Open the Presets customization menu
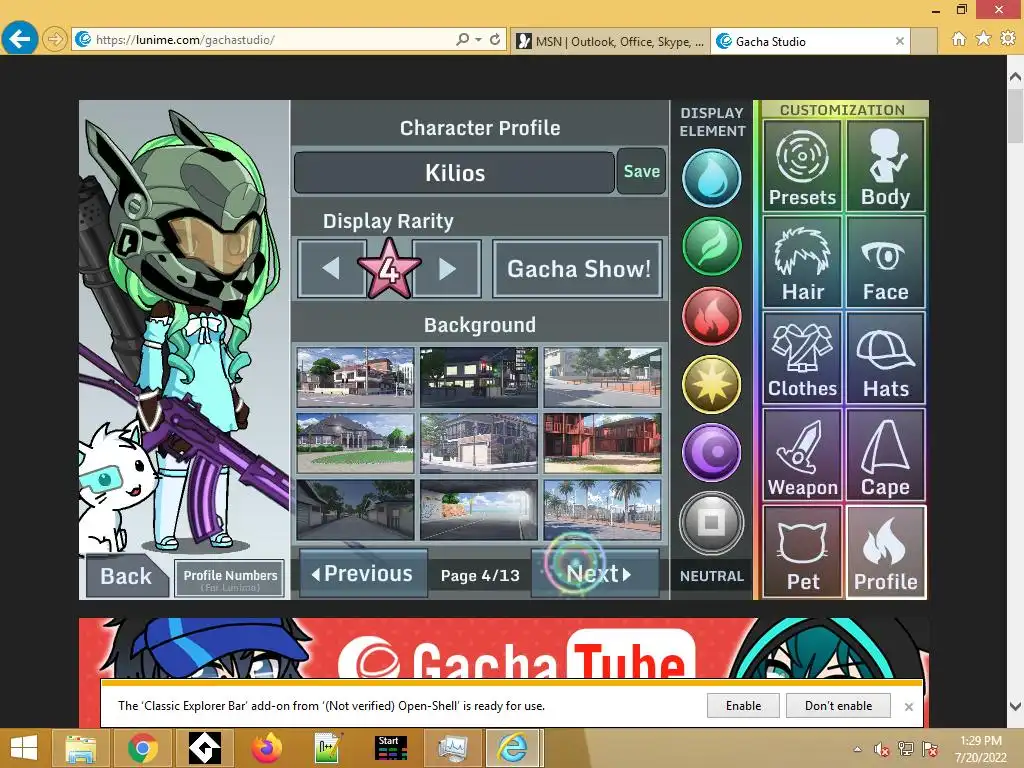This screenshot has width=1024, height=768. coord(802,165)
